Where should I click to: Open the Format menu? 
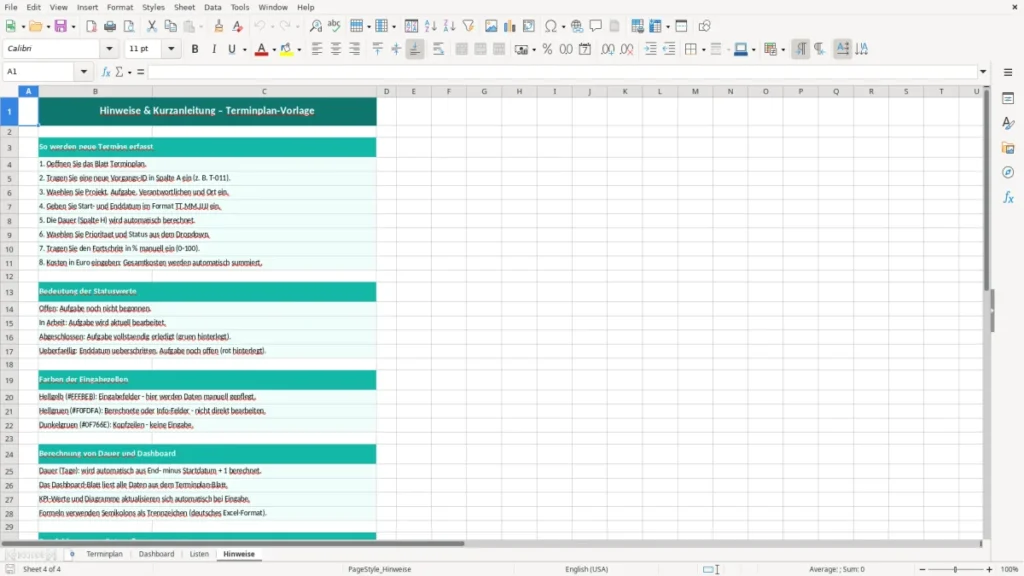(120, 7)
